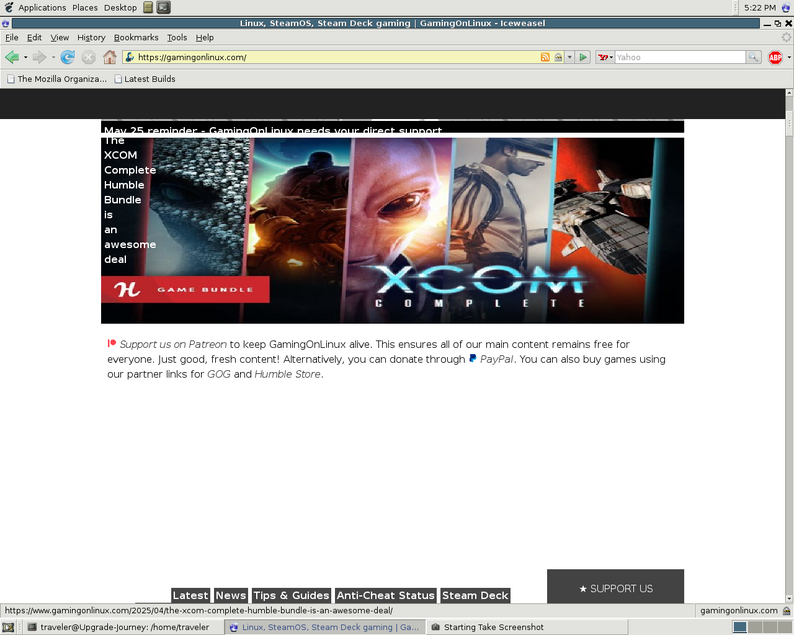Follow the PayPal donation link
Viewport: 794px width, 635px height.
pos(496,359)
